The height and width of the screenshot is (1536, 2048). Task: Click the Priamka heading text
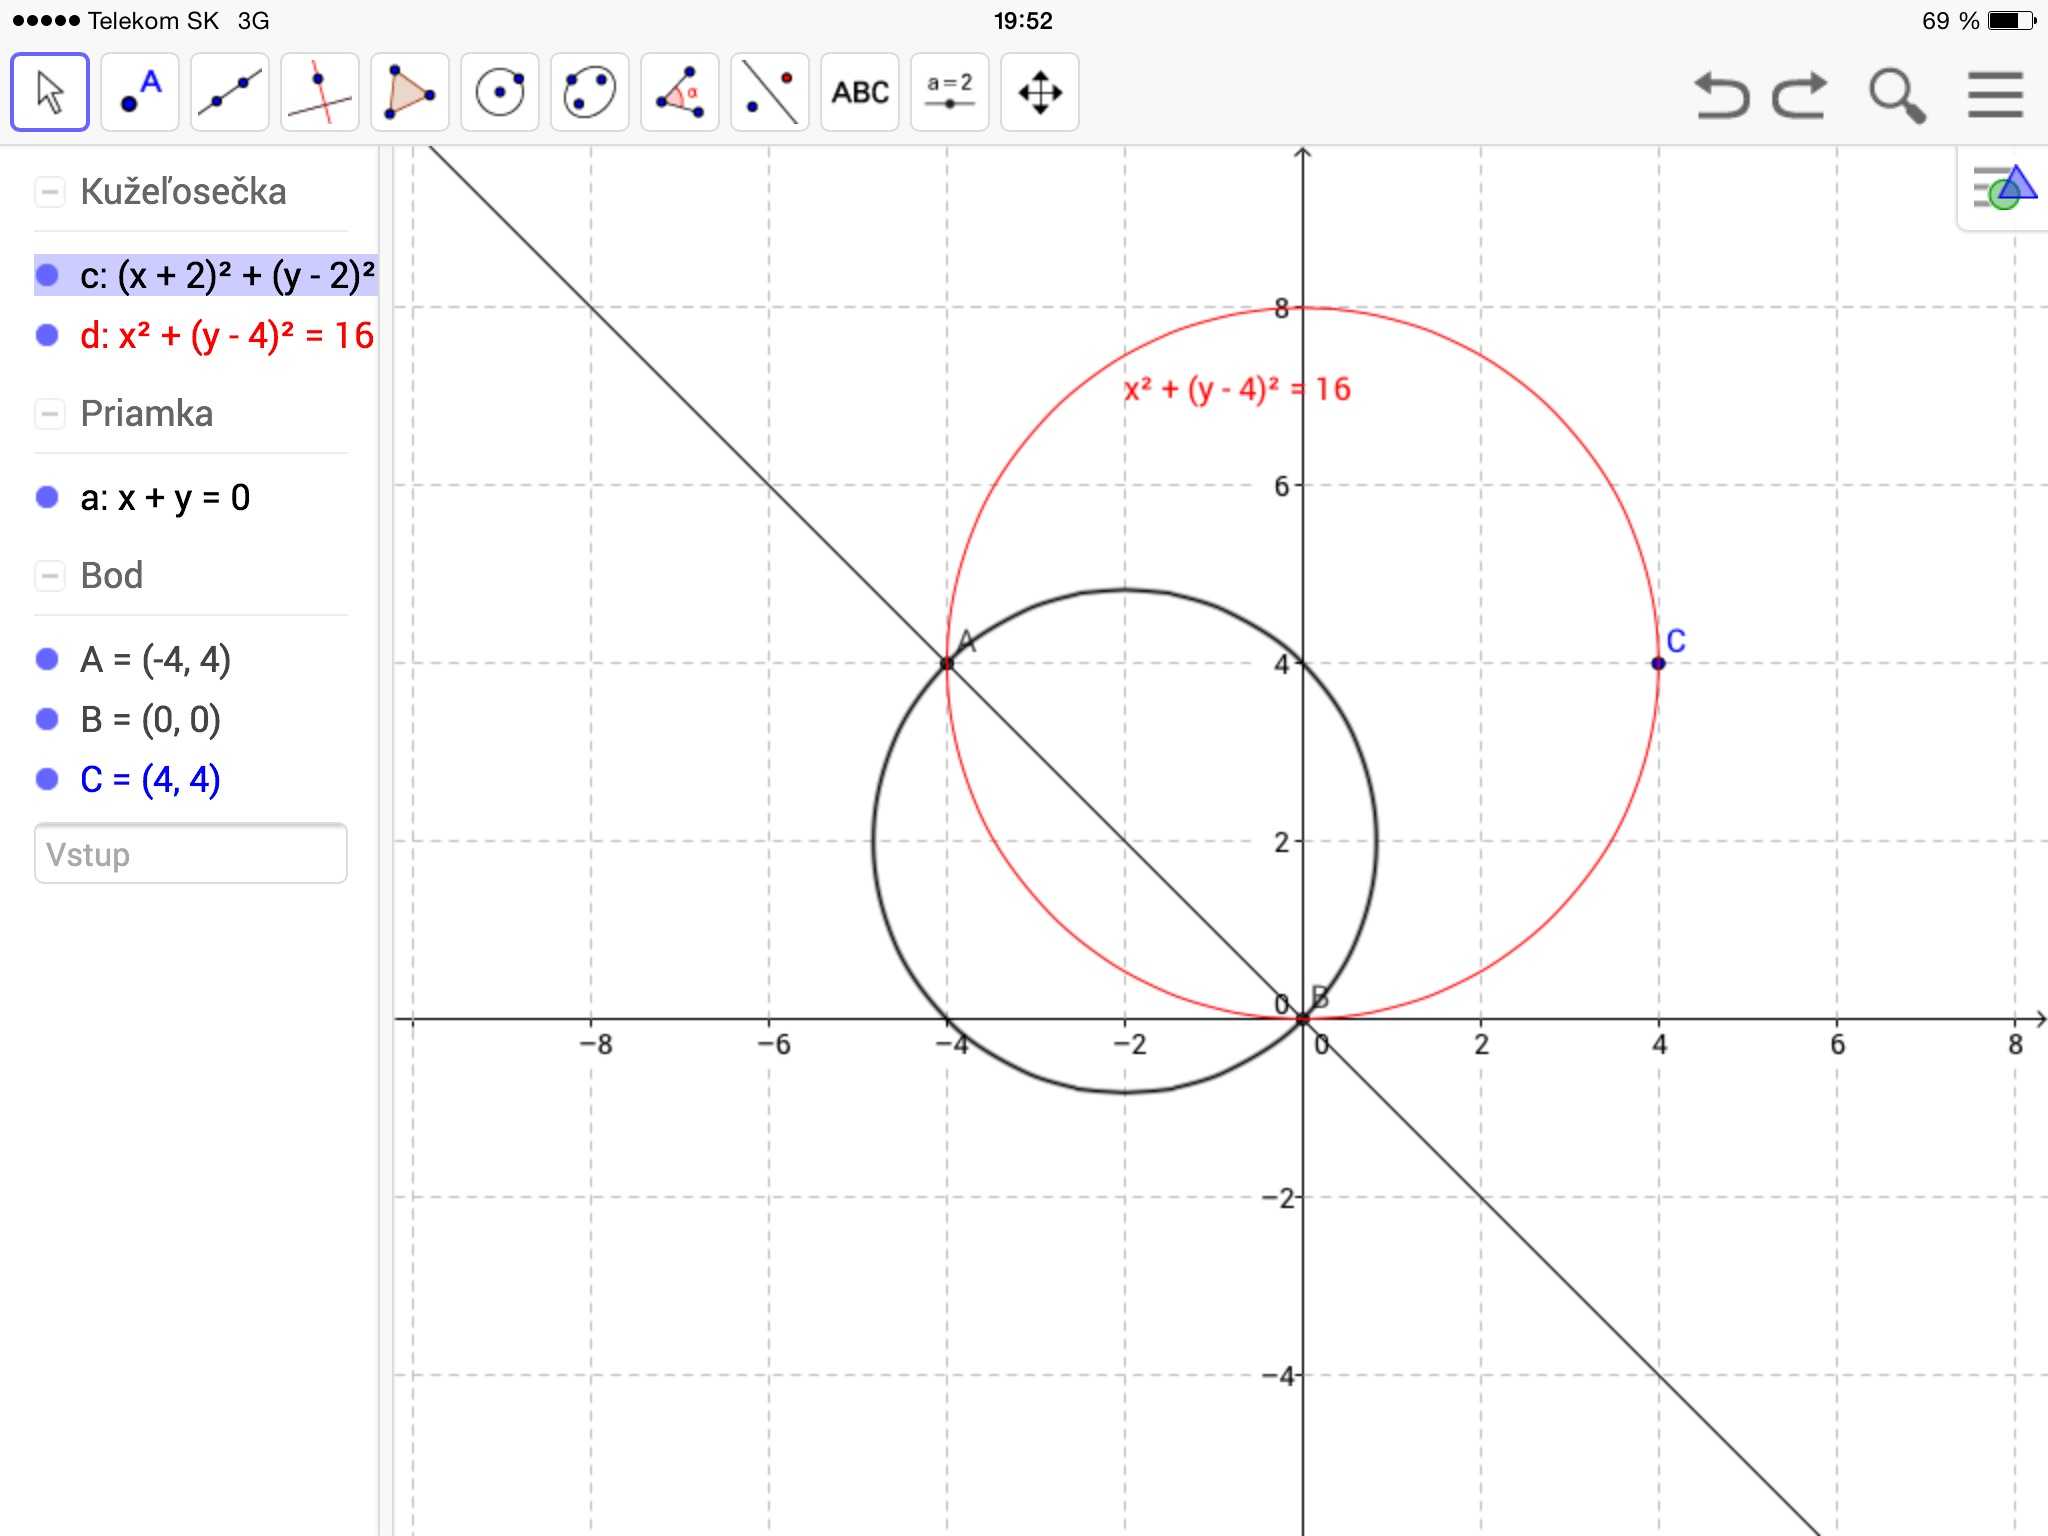147,413
